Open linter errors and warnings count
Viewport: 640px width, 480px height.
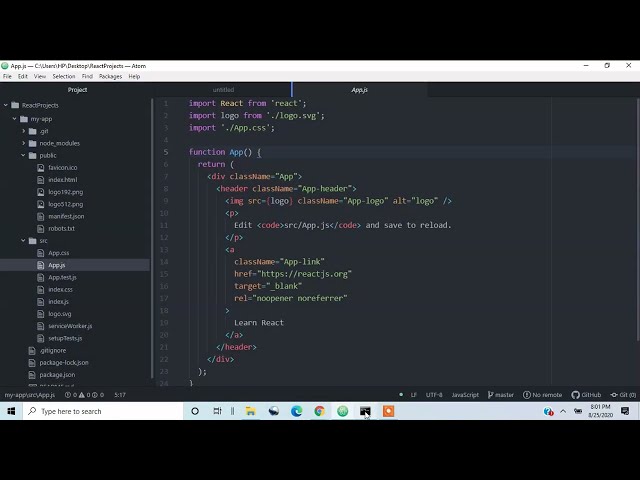(84, 395)
